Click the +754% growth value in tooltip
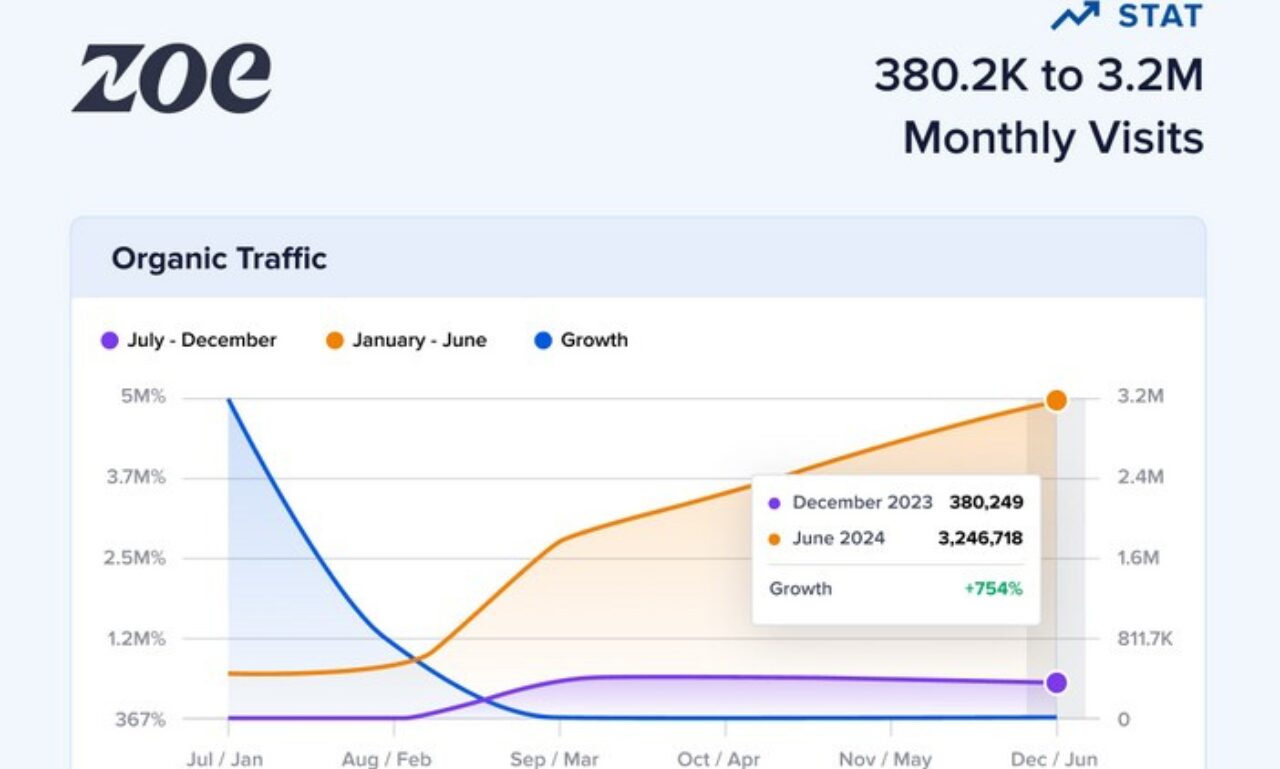Screen dimensions: 1280x769 pyautogui.click(x=993, y=589)
